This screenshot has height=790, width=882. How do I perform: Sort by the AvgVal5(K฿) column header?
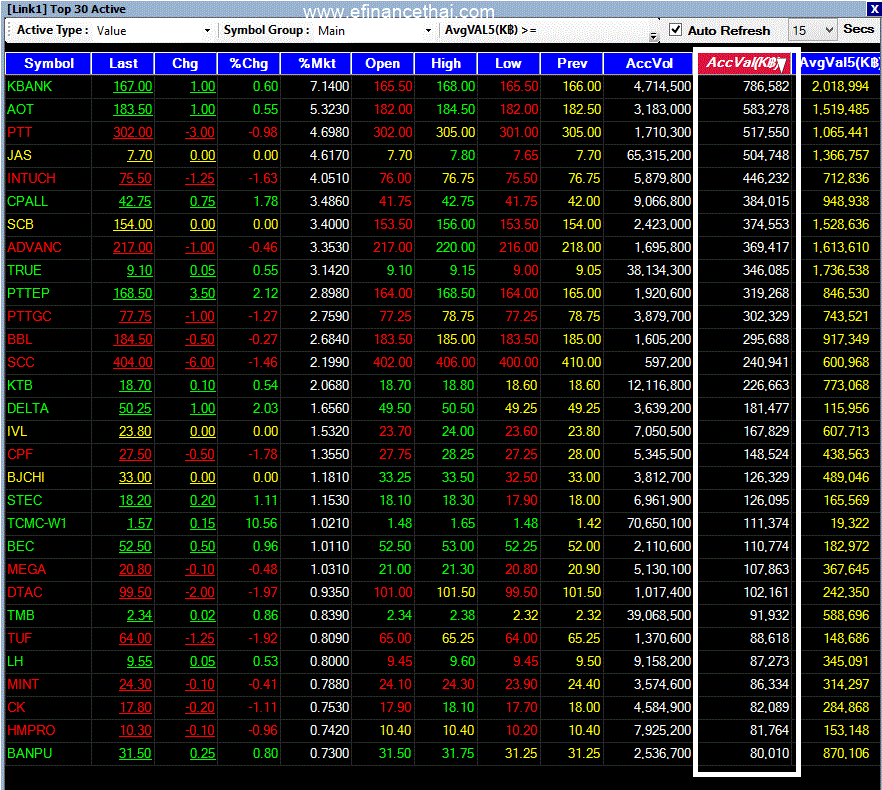click(x=839, y=63)
